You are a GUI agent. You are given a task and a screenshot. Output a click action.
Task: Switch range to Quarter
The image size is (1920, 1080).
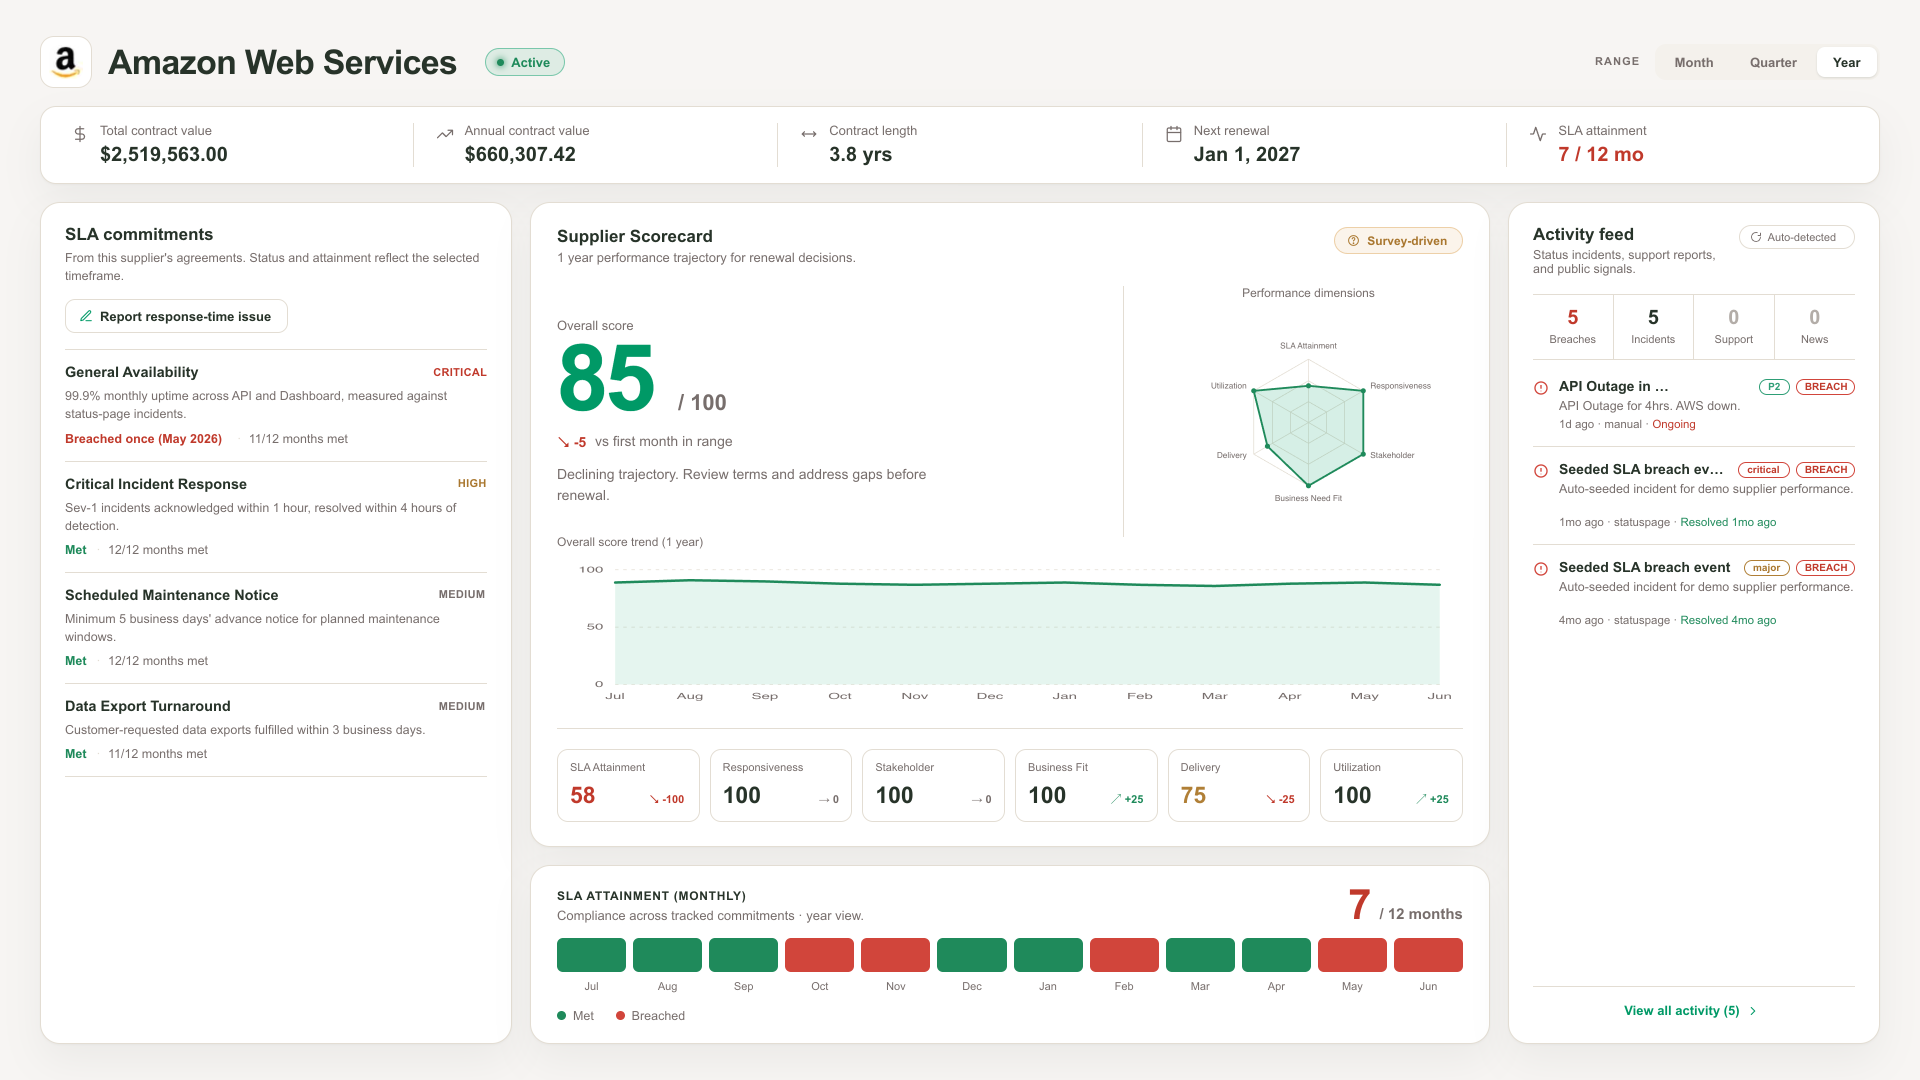pos(1773,62)
